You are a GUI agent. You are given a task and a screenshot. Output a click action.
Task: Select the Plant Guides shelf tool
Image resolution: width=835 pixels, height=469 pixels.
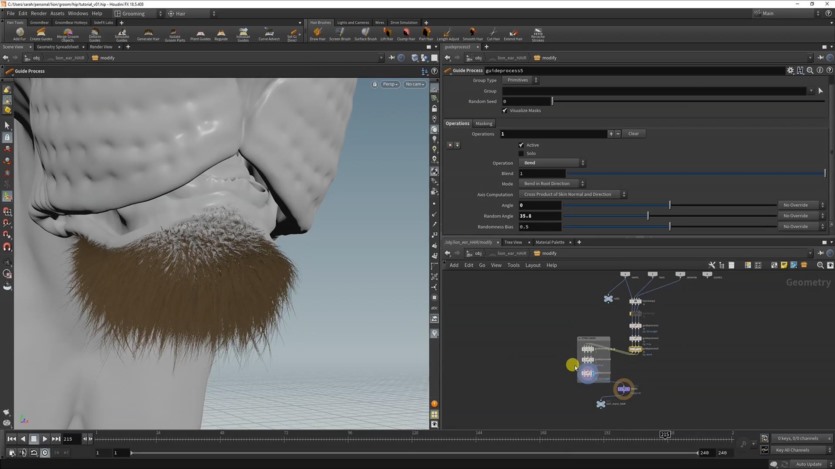200,34
